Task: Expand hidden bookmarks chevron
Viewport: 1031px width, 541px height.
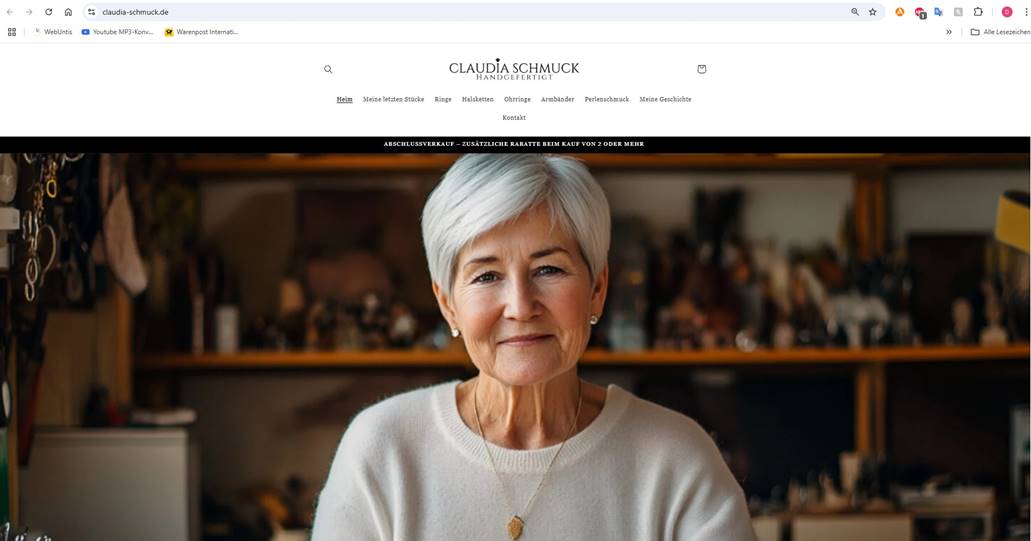Action: [x=949, y=32]
